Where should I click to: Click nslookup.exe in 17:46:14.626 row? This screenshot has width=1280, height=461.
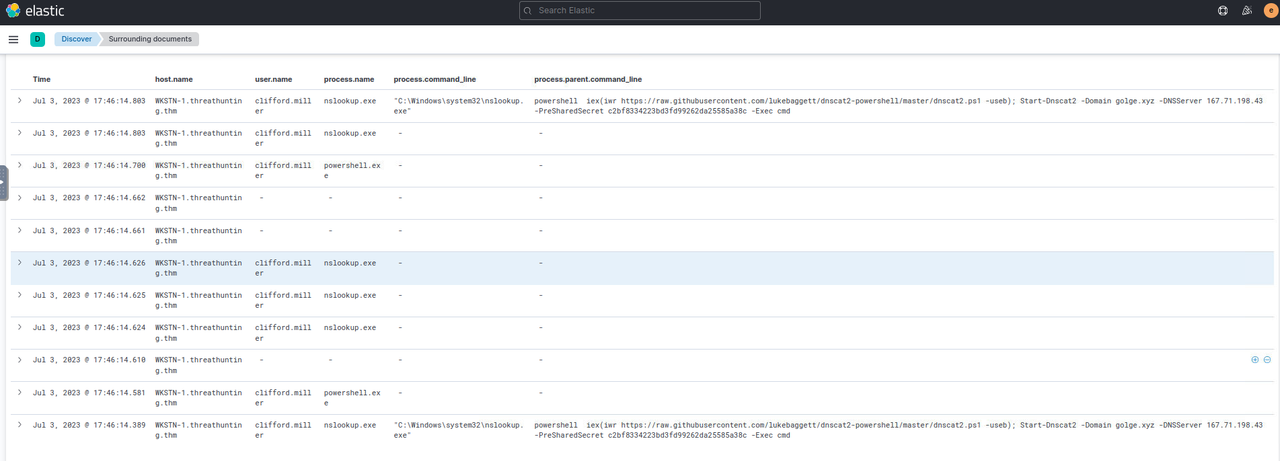coord(350,263)
